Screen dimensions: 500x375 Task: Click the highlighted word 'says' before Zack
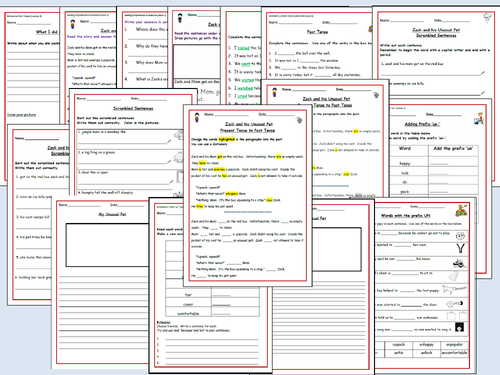point(269,200)
